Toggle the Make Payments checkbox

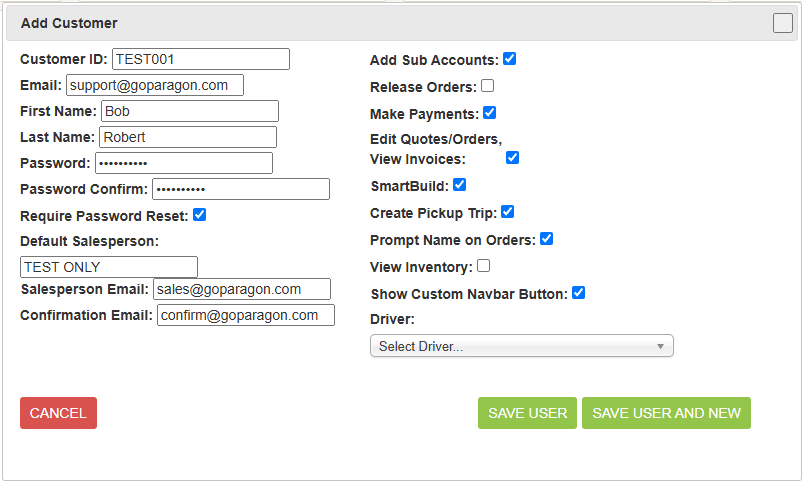(489, 113)
